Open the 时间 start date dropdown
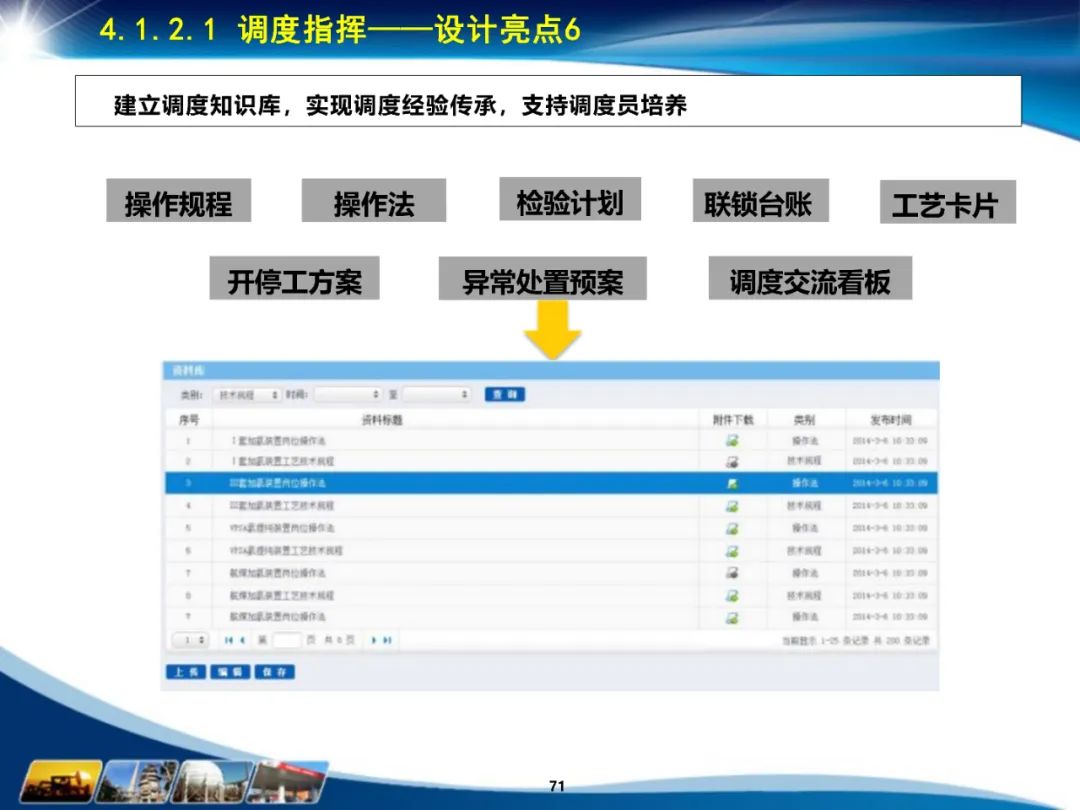 (348, 395)
